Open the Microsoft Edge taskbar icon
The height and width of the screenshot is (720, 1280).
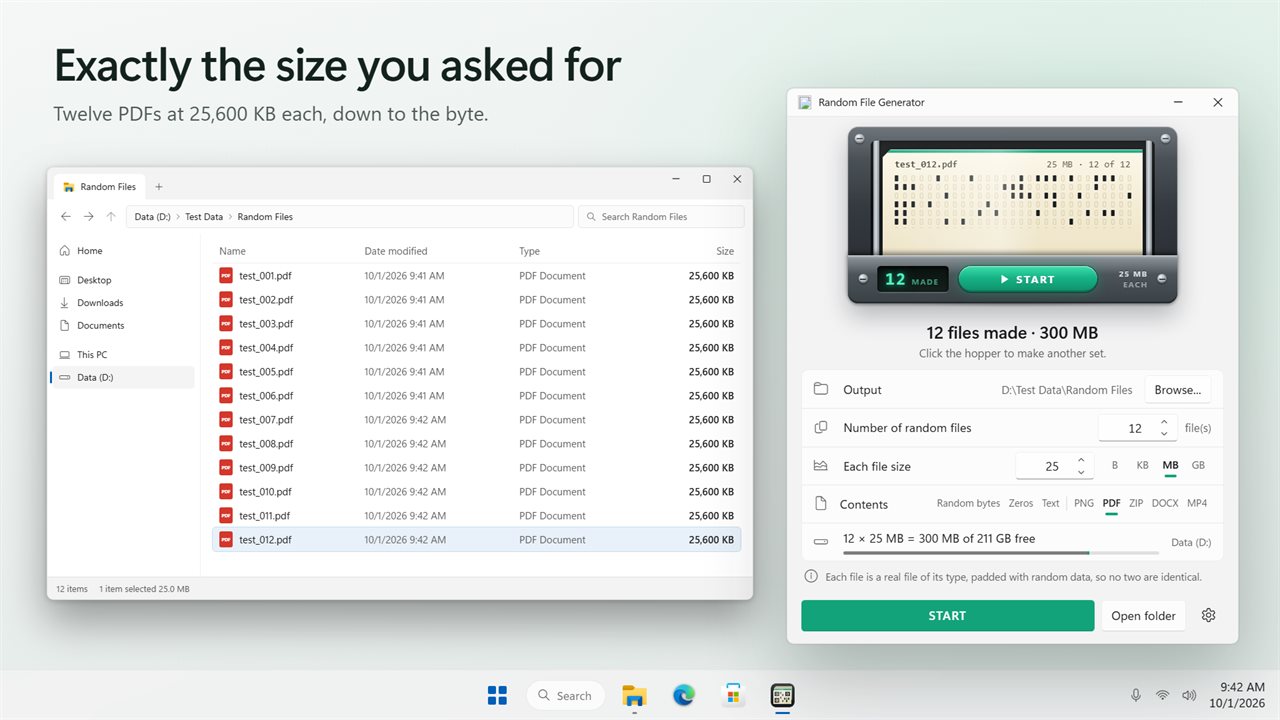click(684, 695)
